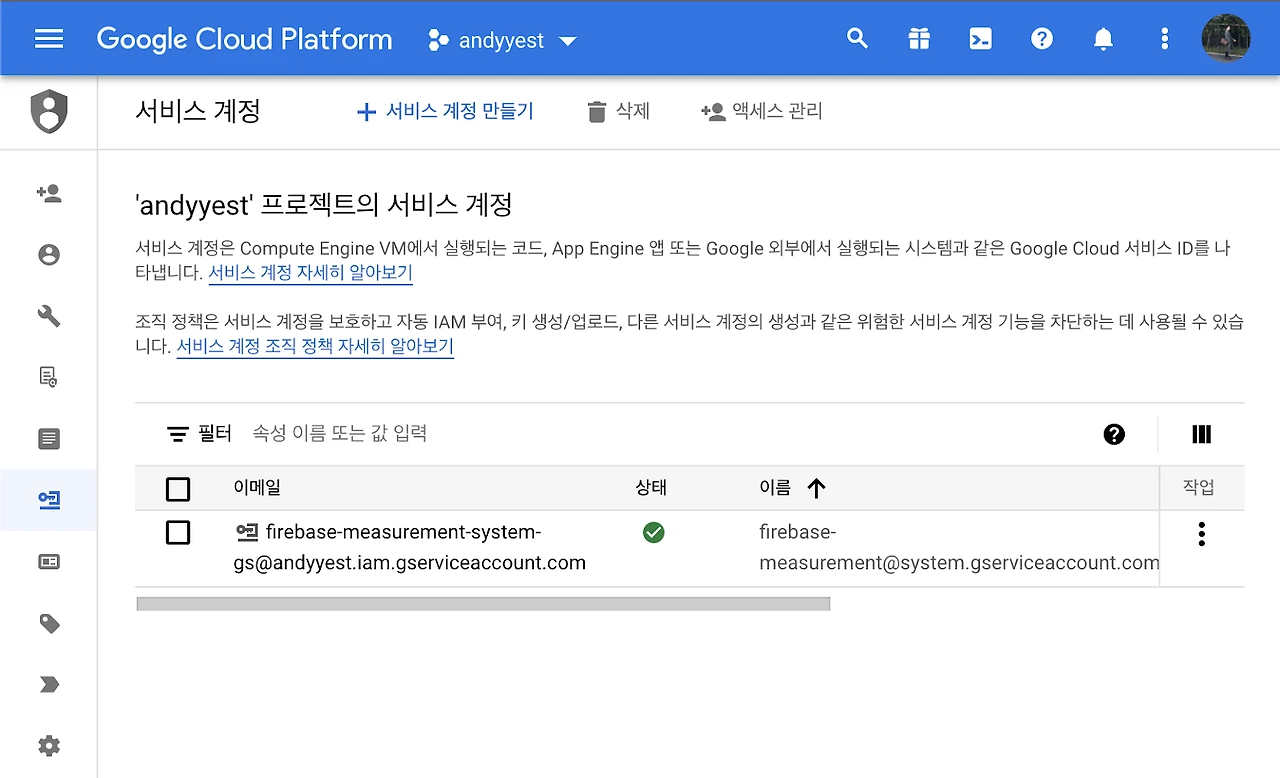Click the green status check icon
This screenshot has width=1280, height=778.
(654, 533)
